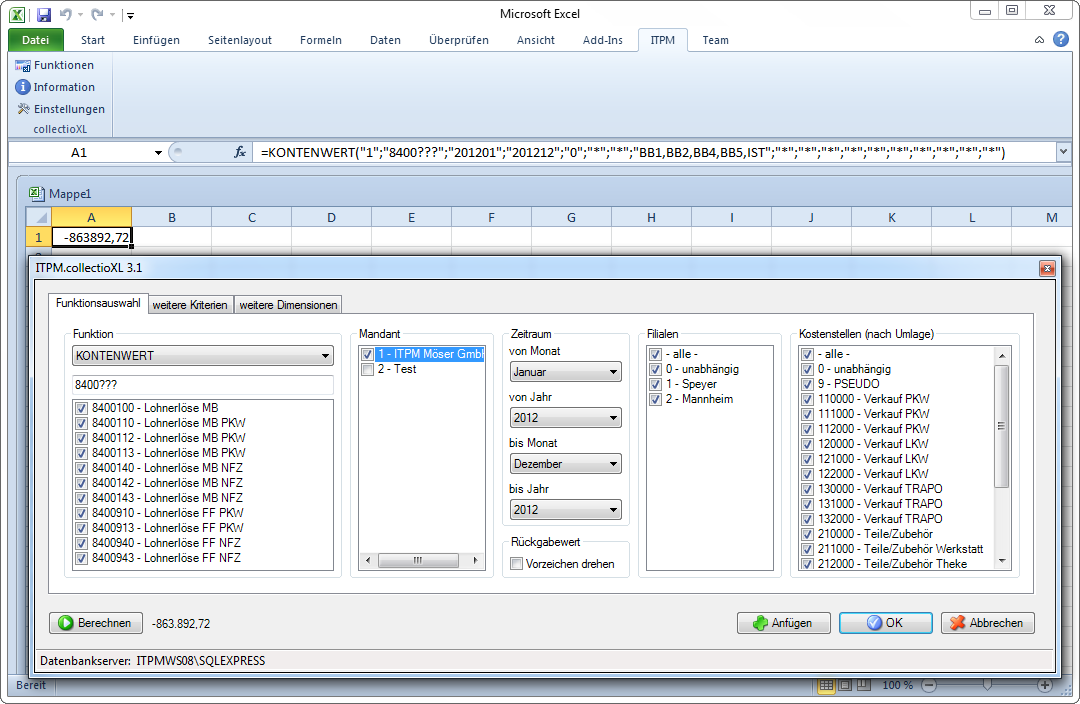Open Excel Help question mark icon
This screenshot has width=1080, height=704.
coord(1061,39)
